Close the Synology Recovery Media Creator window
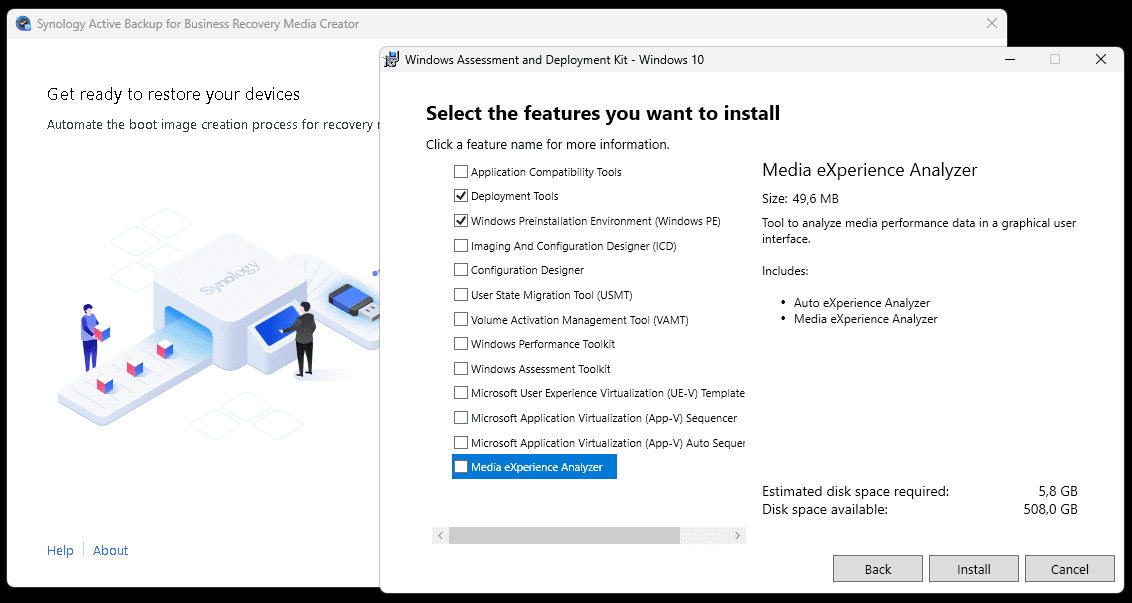The image size is (1132, 603). [x=991, y=24]
